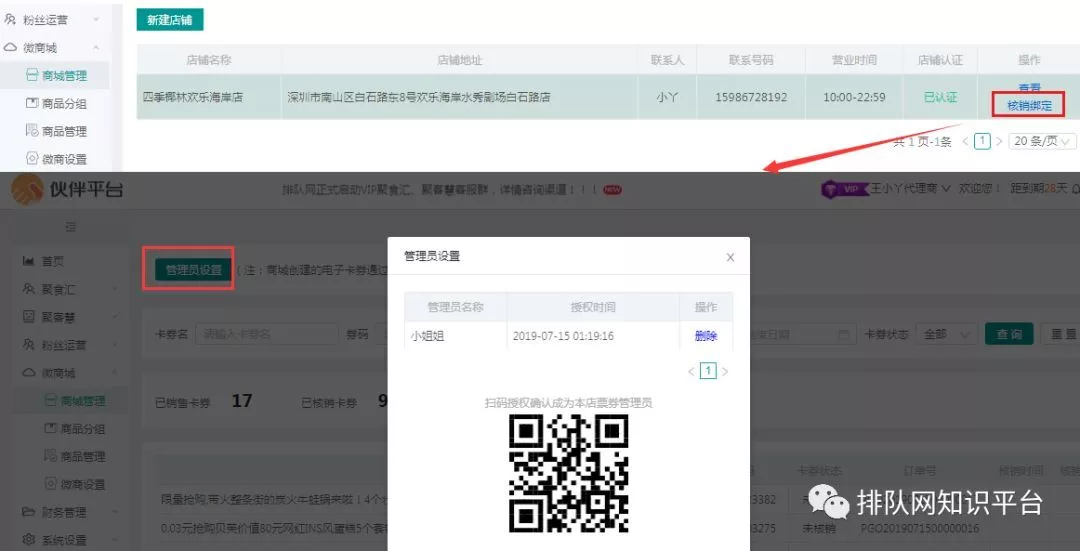Click the 核销绑定 link in store row
Viewport: 1080px width, 551px height.
(x=1029, y=105)
